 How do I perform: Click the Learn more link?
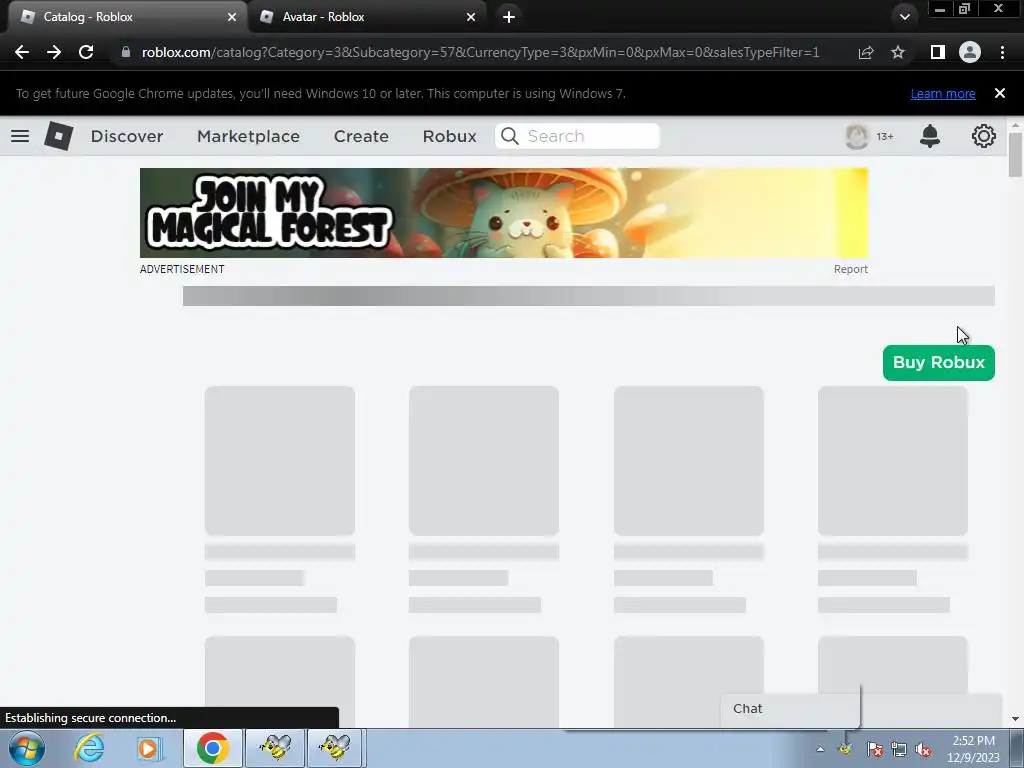tap(943, 93)
